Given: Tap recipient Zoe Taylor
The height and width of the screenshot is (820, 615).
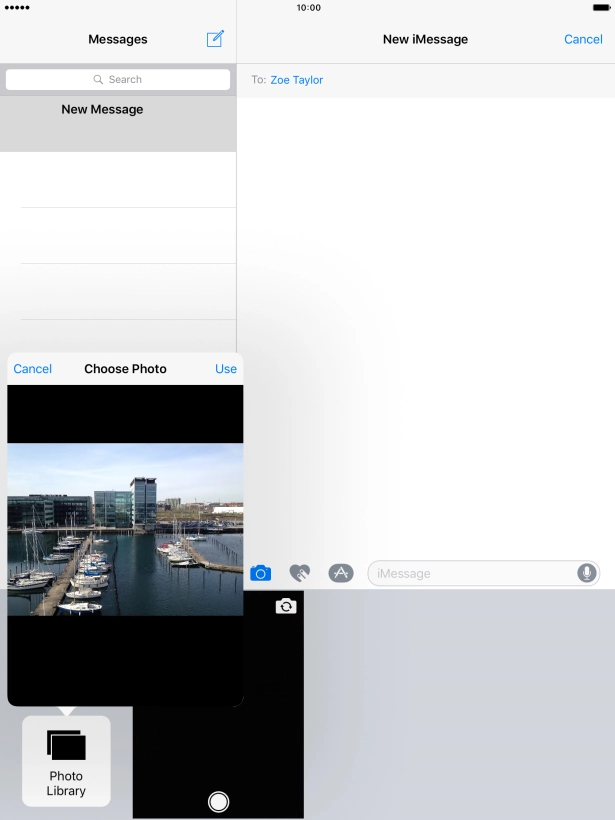Looking at the screenshot, I should point(296,80).
